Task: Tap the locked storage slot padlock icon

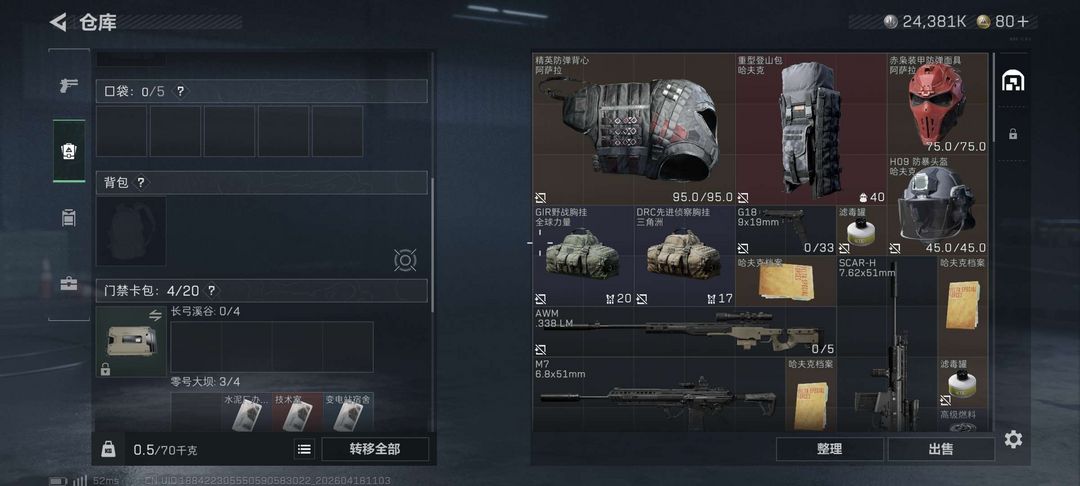Action: [x=1013, y=134]
